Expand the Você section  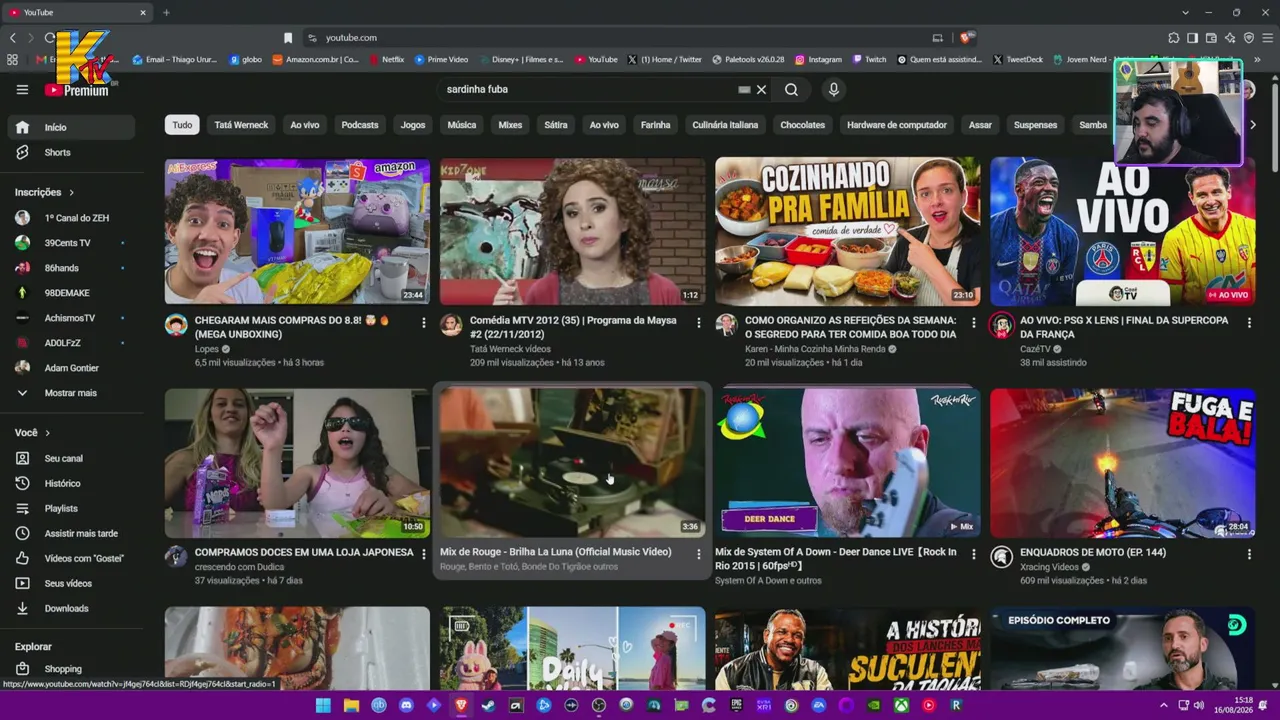[33, 433]
